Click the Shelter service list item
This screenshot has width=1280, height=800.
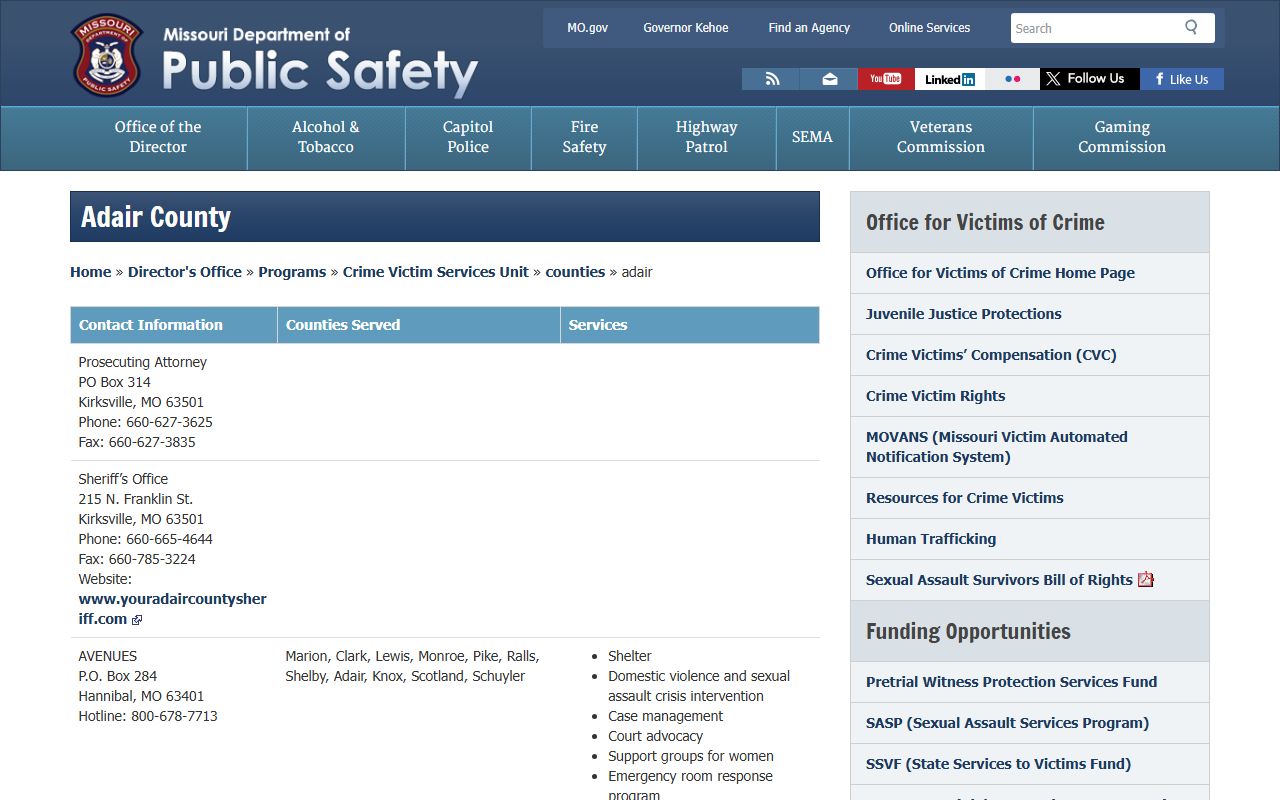coord(630,656)
